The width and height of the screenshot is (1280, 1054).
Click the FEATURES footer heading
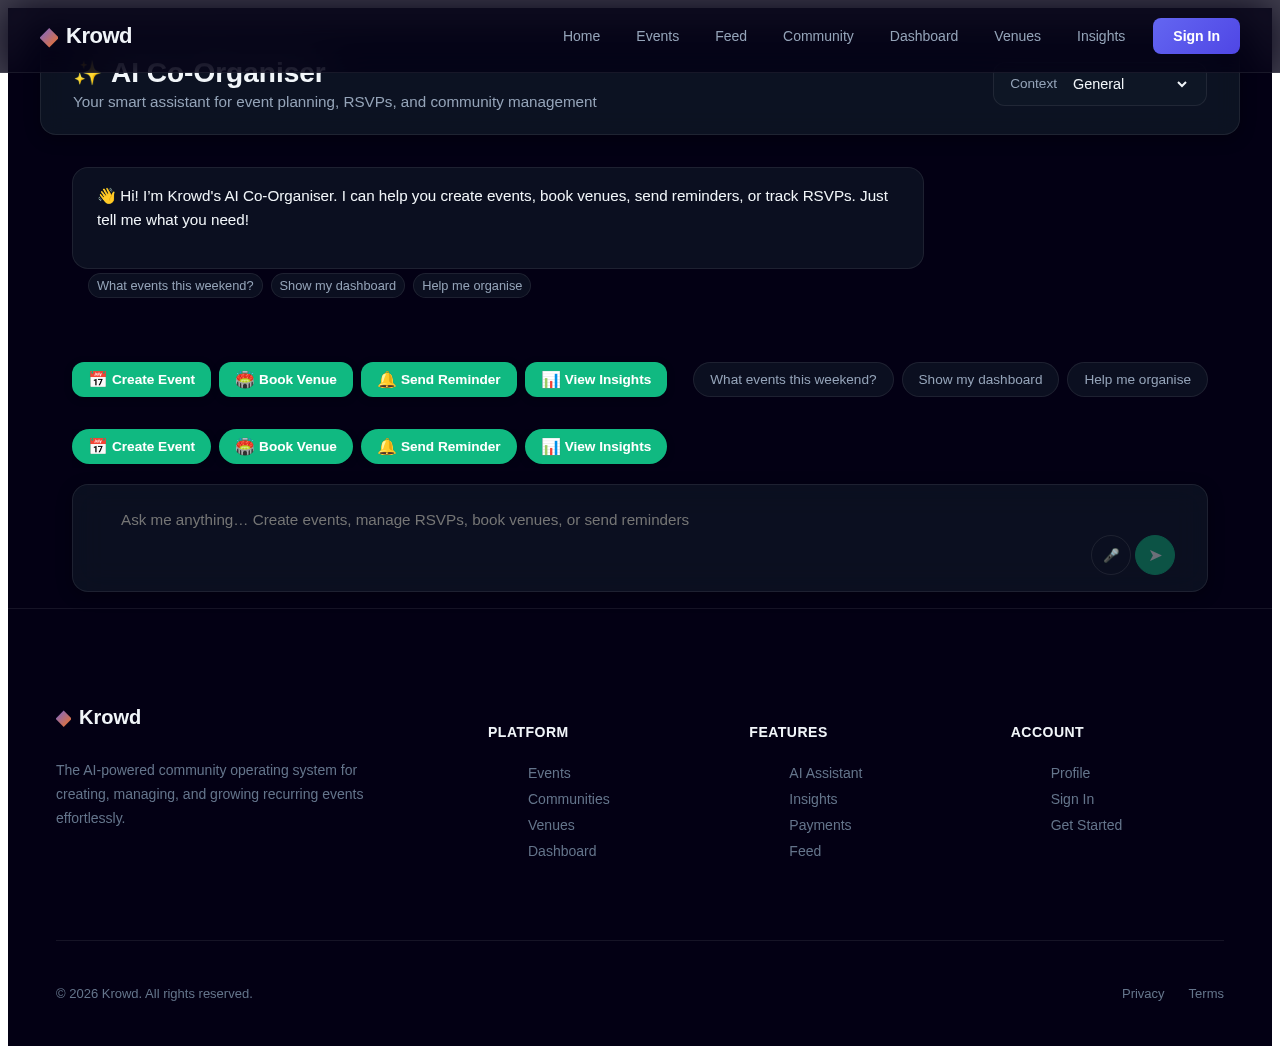click(788, 732)
